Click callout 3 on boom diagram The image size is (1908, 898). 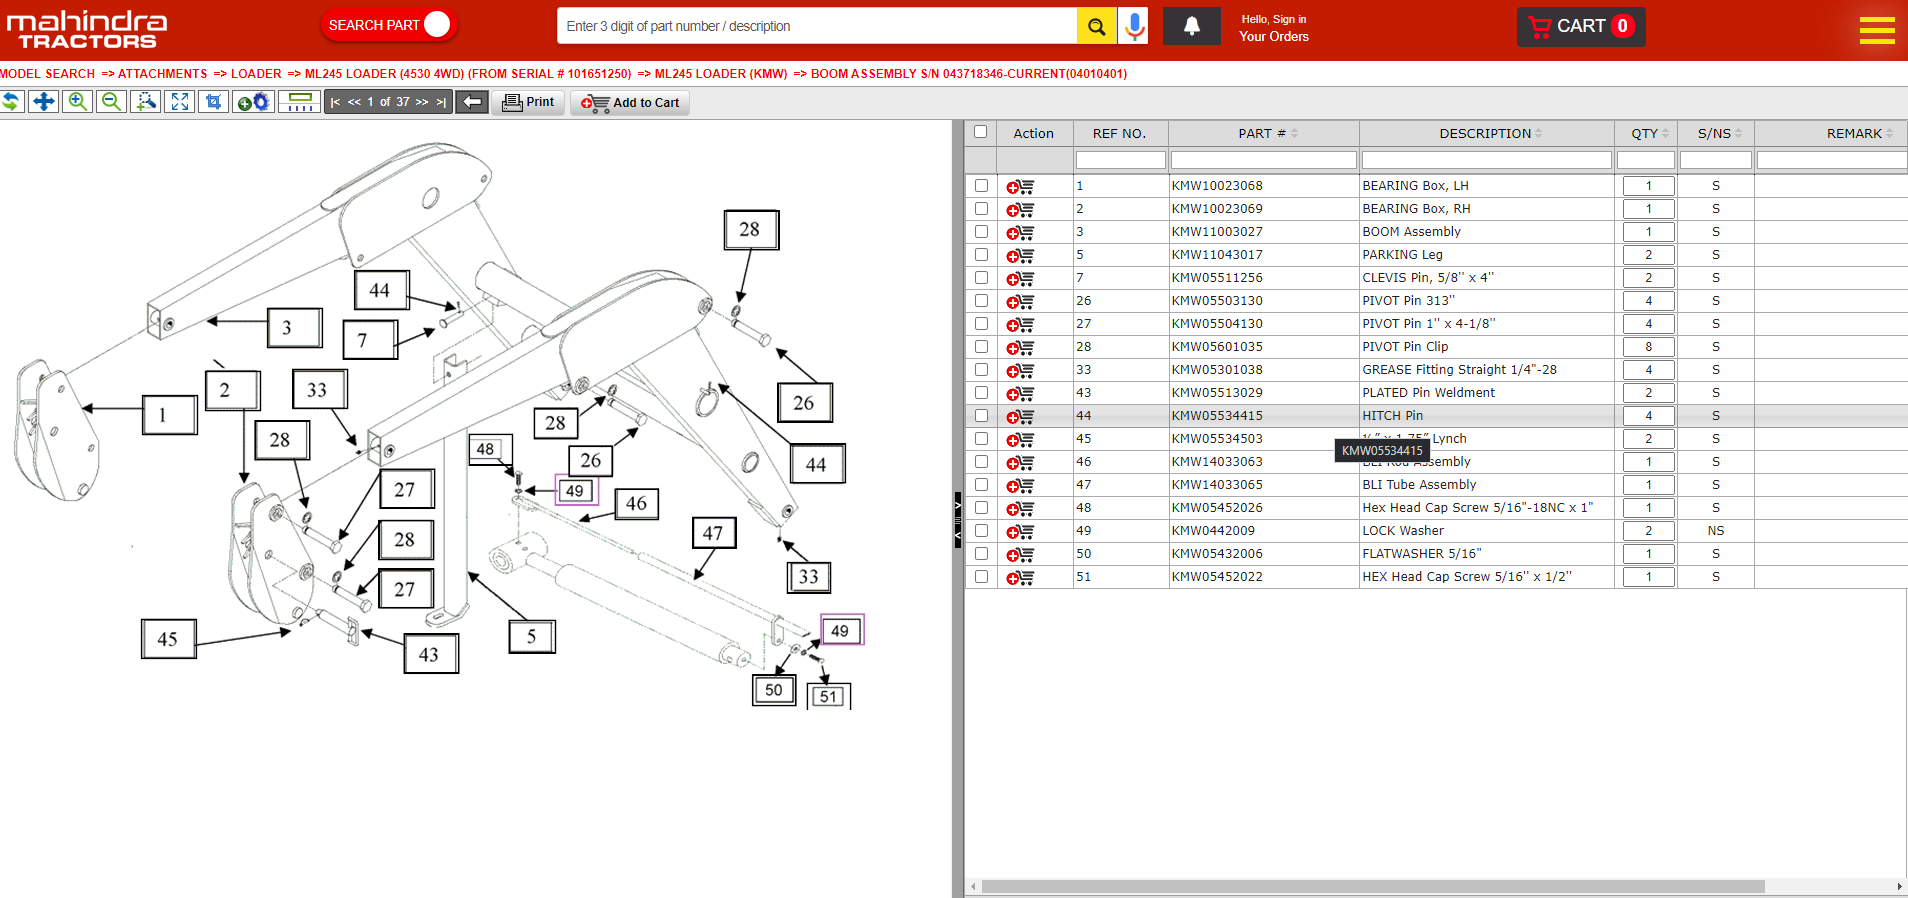point(295,328)
